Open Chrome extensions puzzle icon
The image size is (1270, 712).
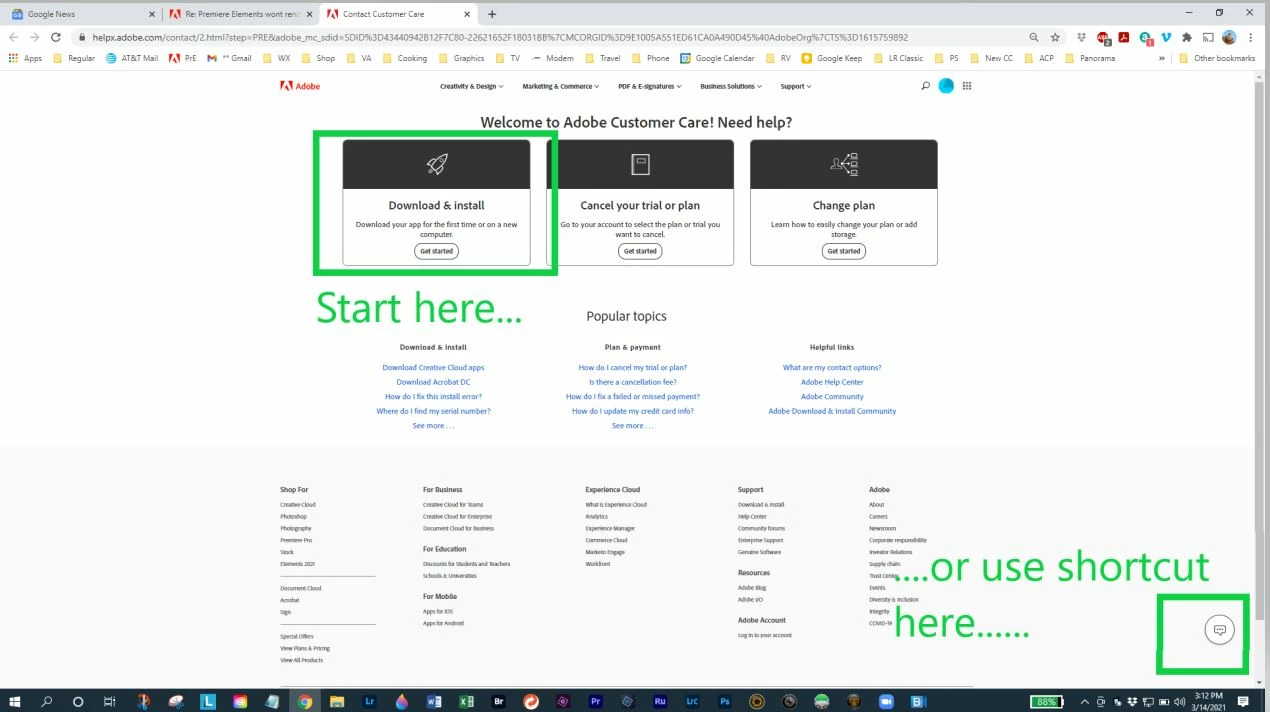pyautogui.click(x=1187, y=37)
